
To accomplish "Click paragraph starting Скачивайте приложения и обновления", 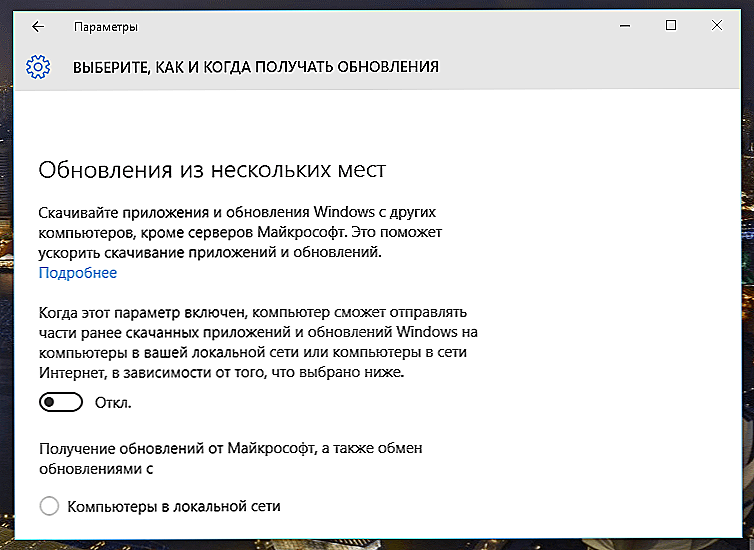I will (x=240, y=232).
